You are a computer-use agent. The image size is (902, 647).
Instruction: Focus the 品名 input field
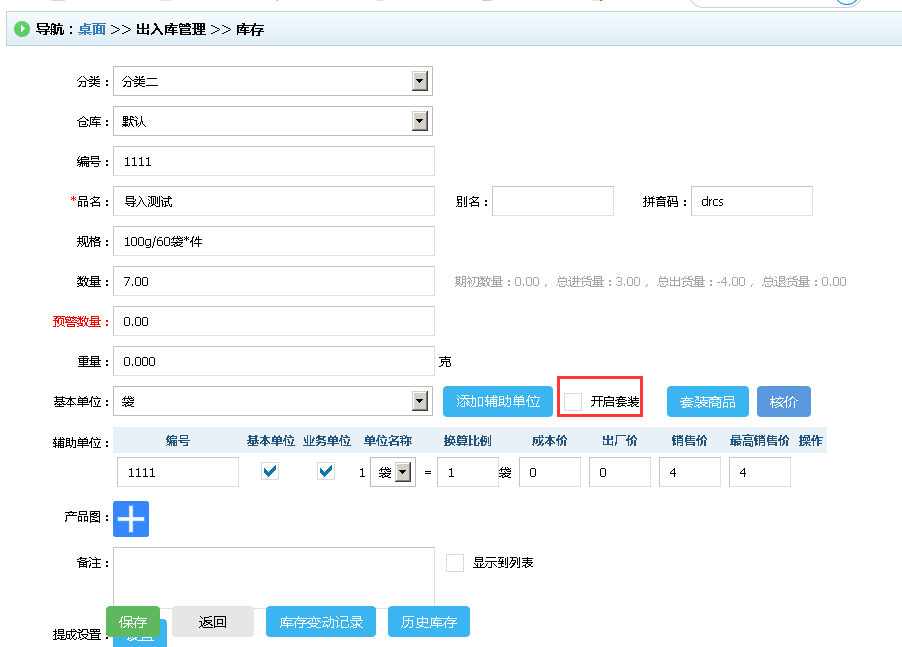click(x=274, y=201)
